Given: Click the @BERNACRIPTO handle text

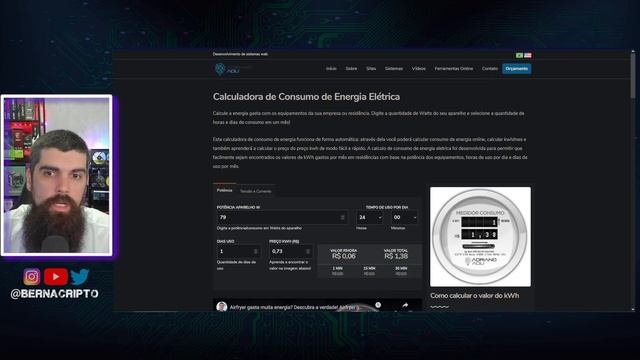Looking at the screenshot, I should pos(54,294).
